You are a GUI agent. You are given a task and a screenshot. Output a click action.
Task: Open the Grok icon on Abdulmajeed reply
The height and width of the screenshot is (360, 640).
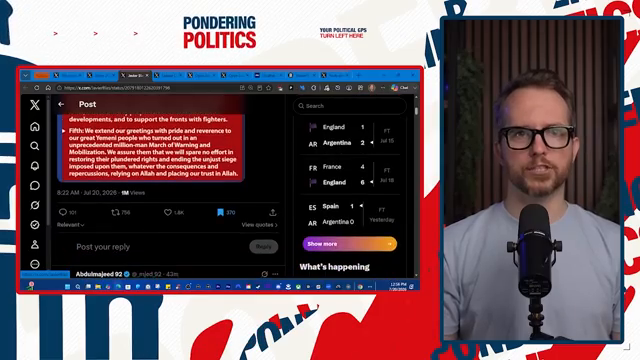coord(264,274)
